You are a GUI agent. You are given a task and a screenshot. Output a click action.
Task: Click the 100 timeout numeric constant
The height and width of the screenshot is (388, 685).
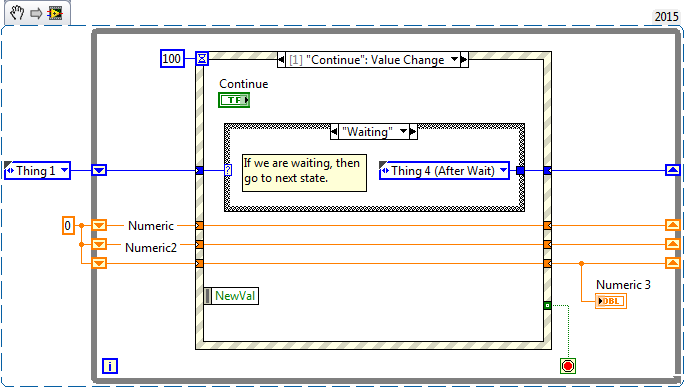pos(172,59)
